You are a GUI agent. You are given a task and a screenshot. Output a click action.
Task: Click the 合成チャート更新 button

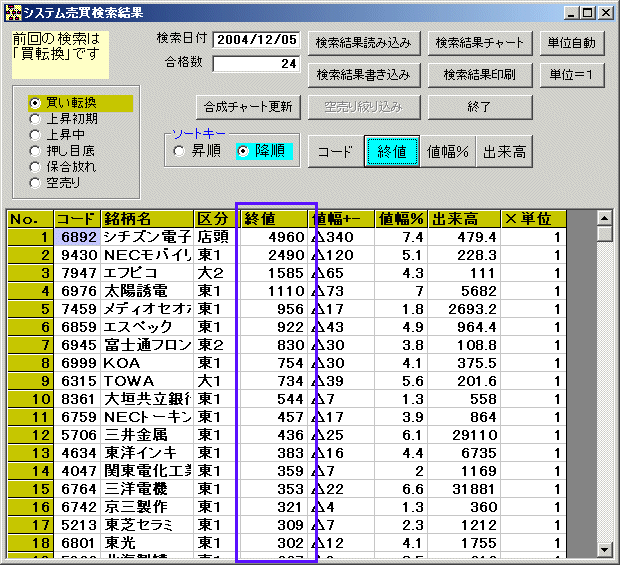pyautogui.click(x=248, y=107)
